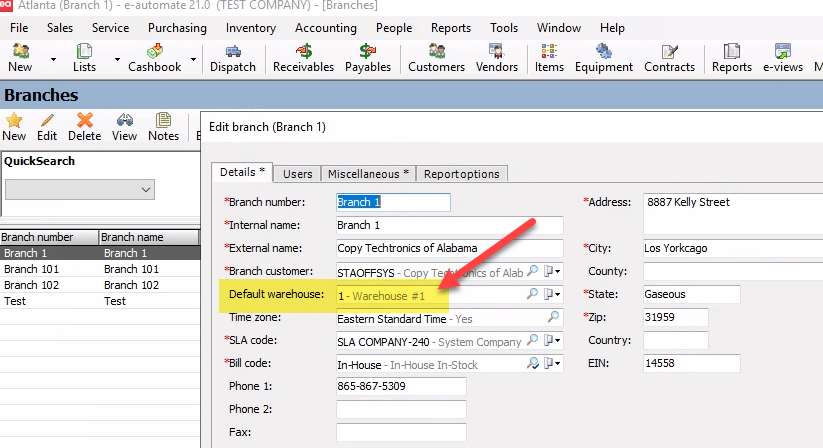Sort by the Branch name column header
Image resolution: width=823 pixels, height=448 pixels.
point(149,237)
